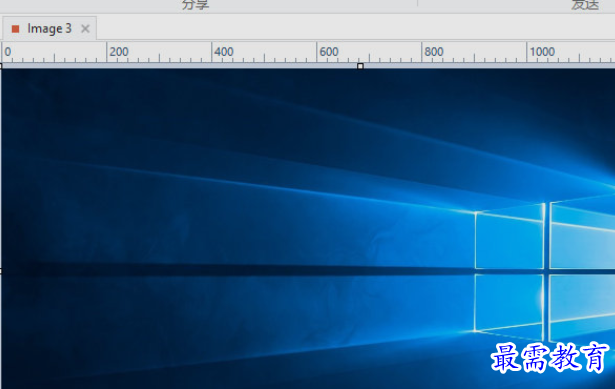The image size is (615, 389).
Task: Click the 200 mark on the ruler
Action: [x=119, y=52]
